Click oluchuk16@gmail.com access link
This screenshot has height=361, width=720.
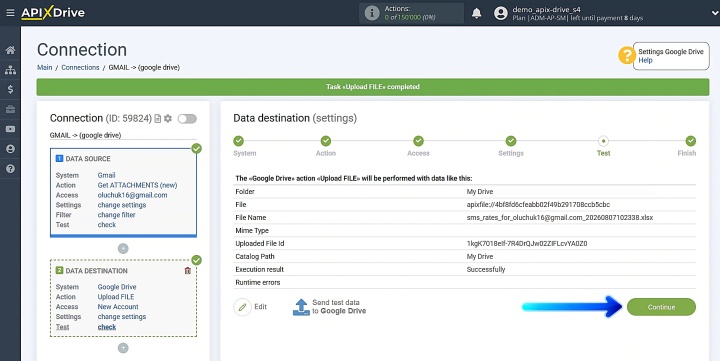132,195
